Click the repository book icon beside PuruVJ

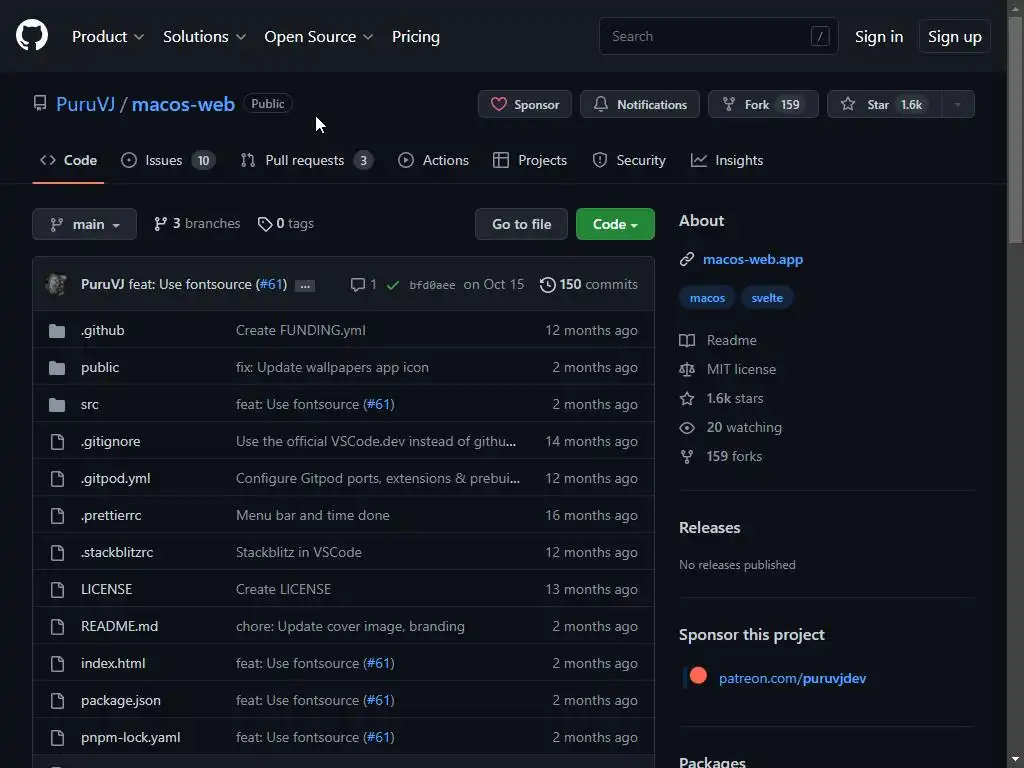point(40,103)
